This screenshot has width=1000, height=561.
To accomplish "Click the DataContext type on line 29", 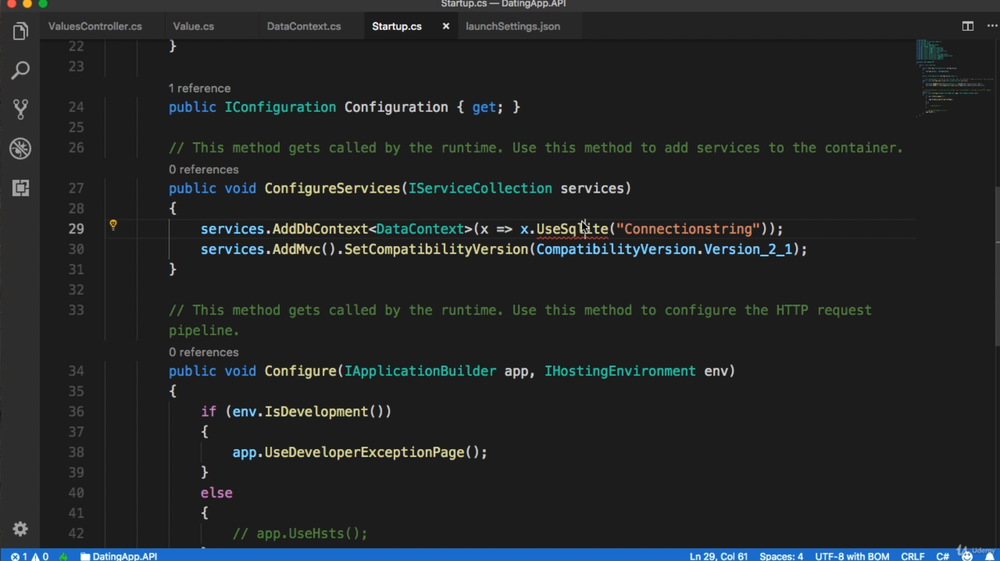I will coord(420,229).
